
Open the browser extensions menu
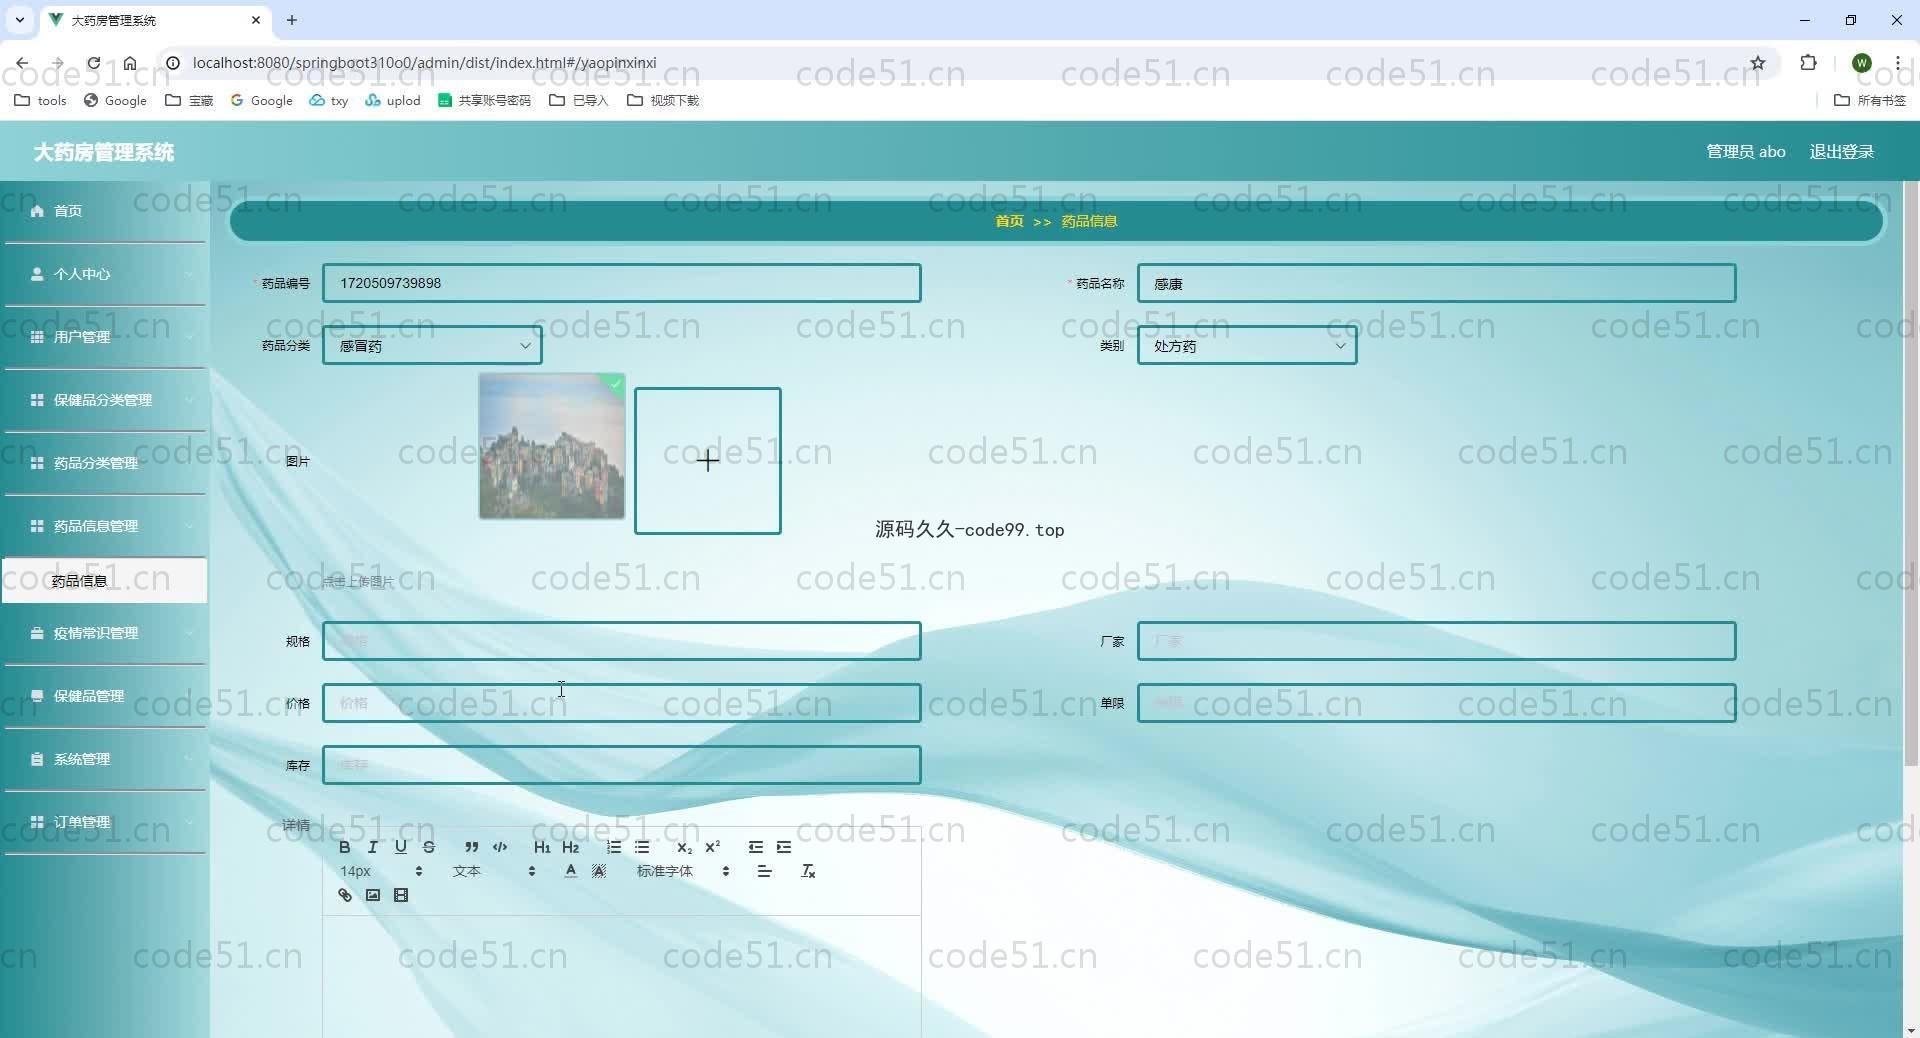[x=1808, y=63]
